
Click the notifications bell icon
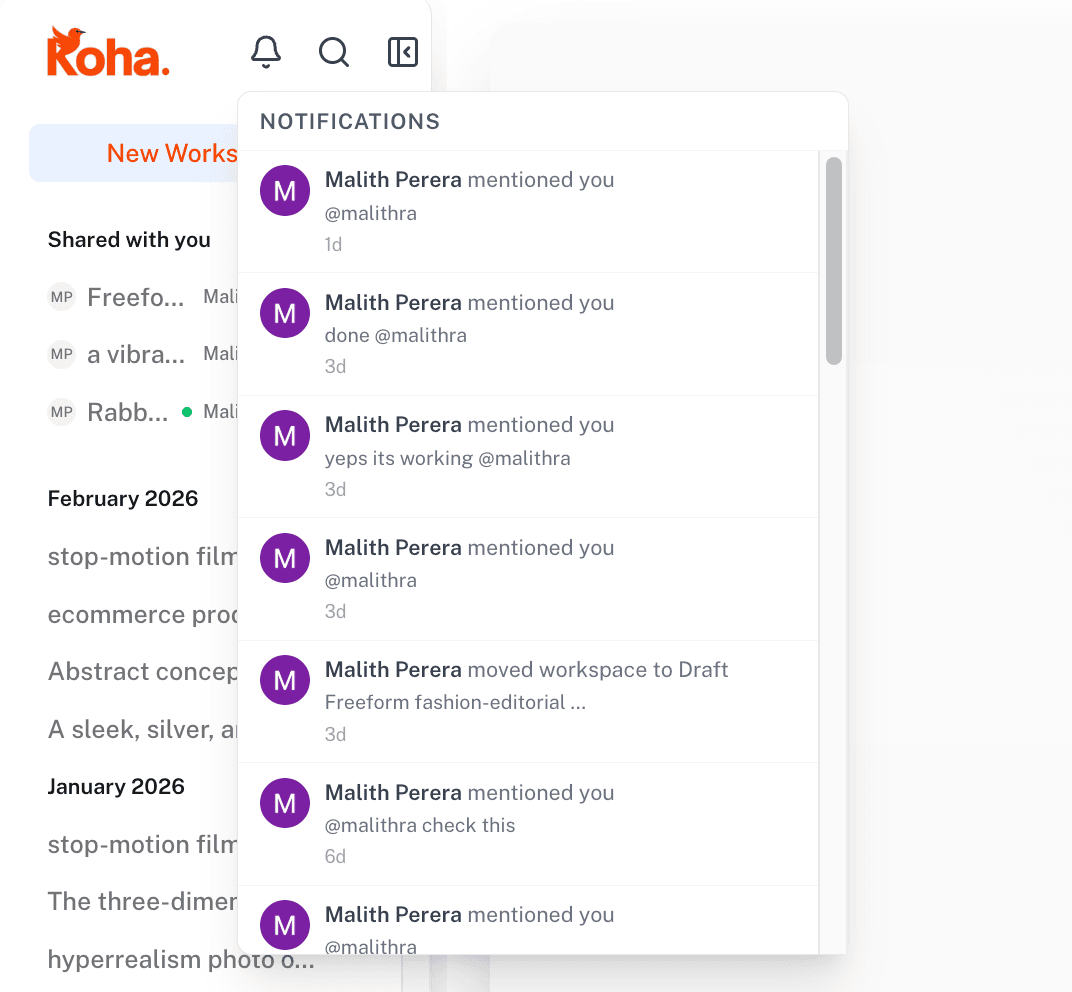pos(265,52)
